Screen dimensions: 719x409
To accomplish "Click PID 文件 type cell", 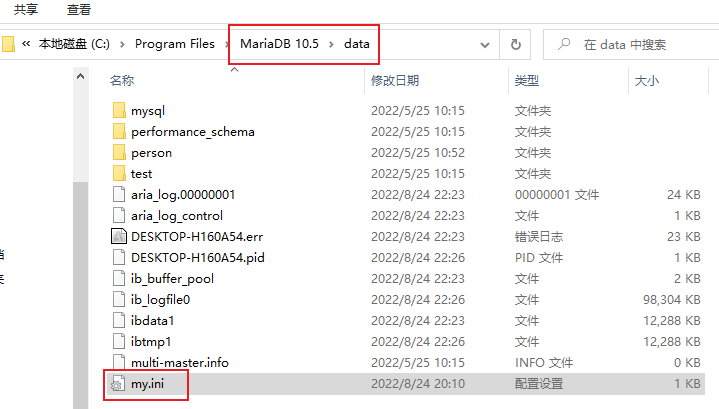I will click(539, 258).
